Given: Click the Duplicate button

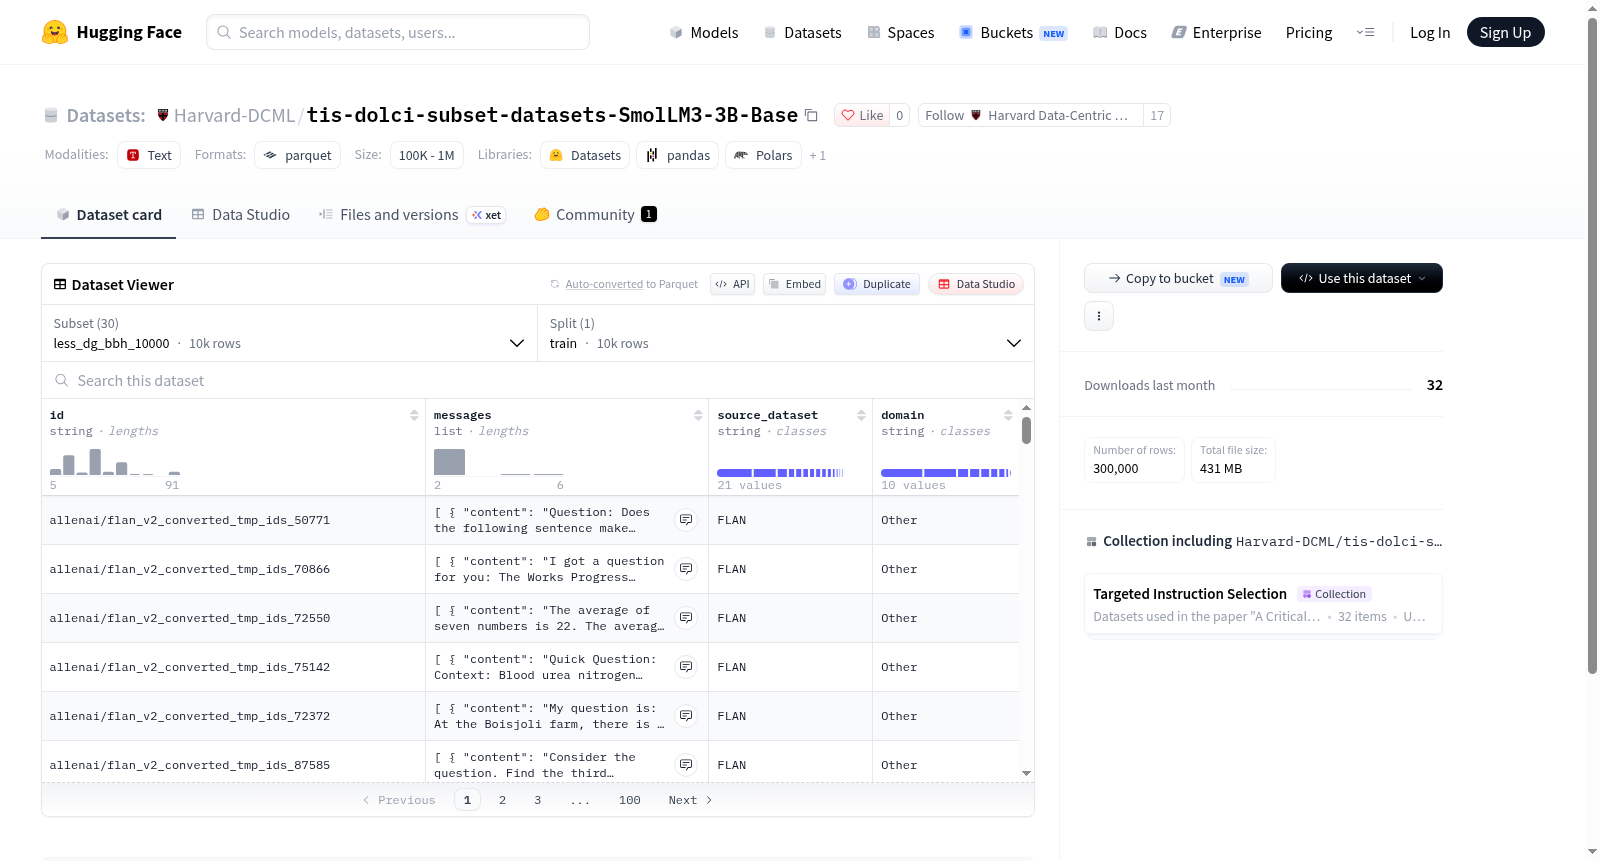Looking at the screenshot, I should click(877, 285).
